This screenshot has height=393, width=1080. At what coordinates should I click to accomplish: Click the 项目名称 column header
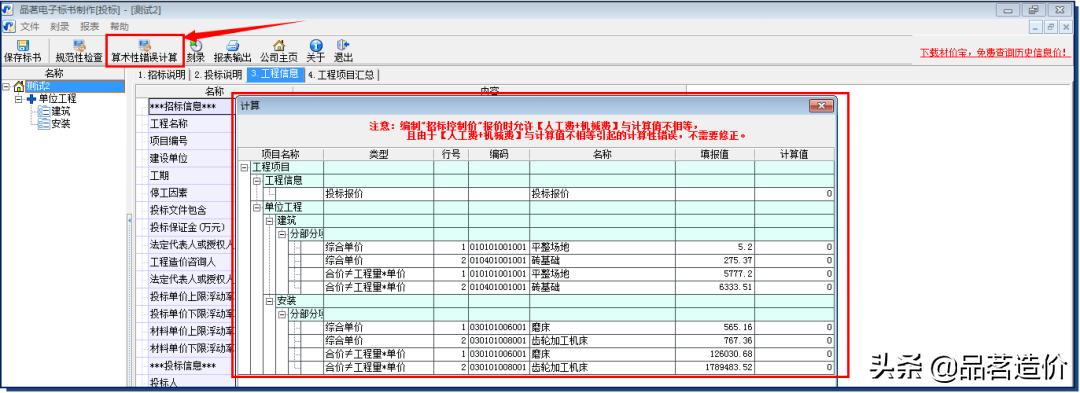click(x=280, y=154)
